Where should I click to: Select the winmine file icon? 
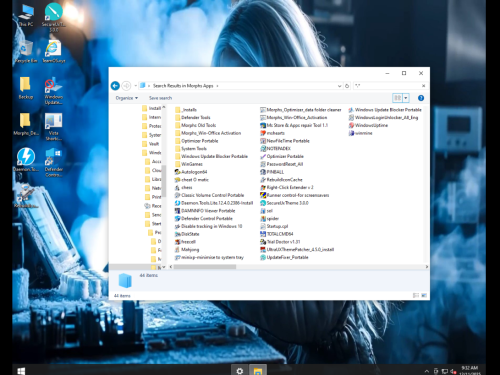(x=360, y=133)
